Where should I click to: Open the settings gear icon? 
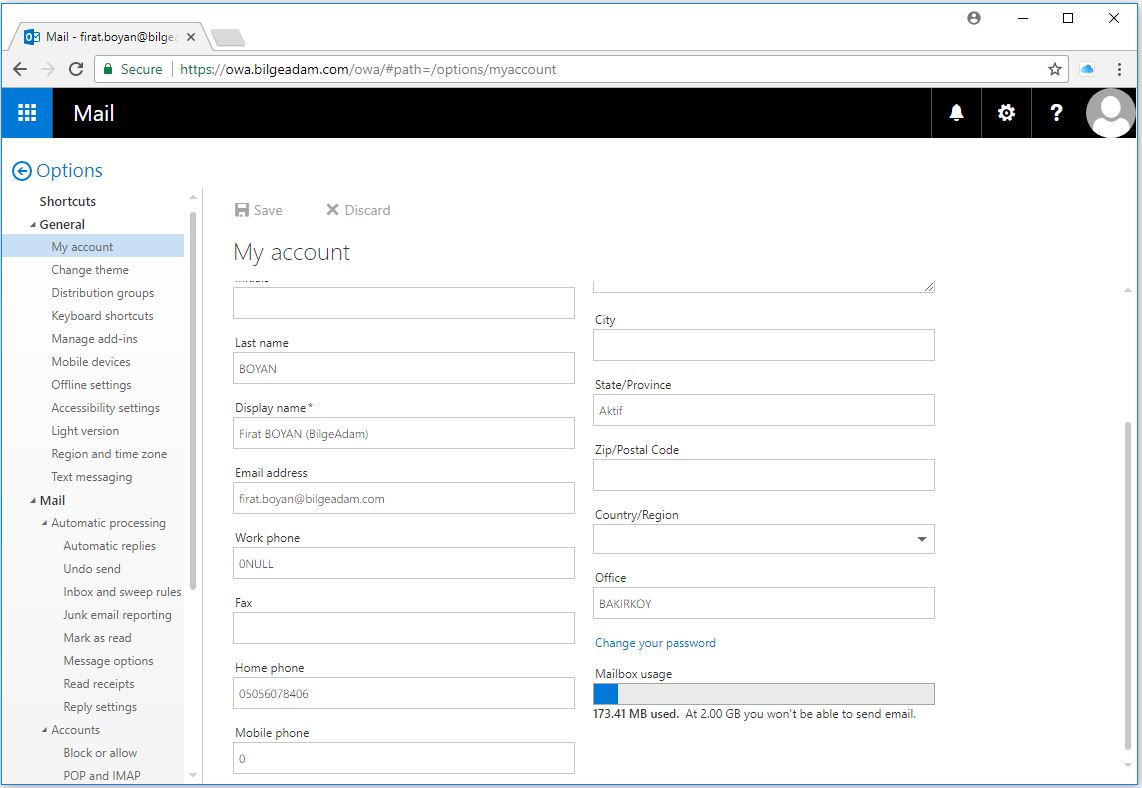click(x=1007, y=113)
